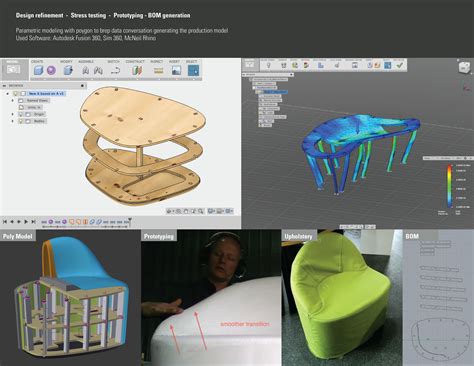Select the highlighted root component name
Viewport: 474px width, 366px height.
46,94
